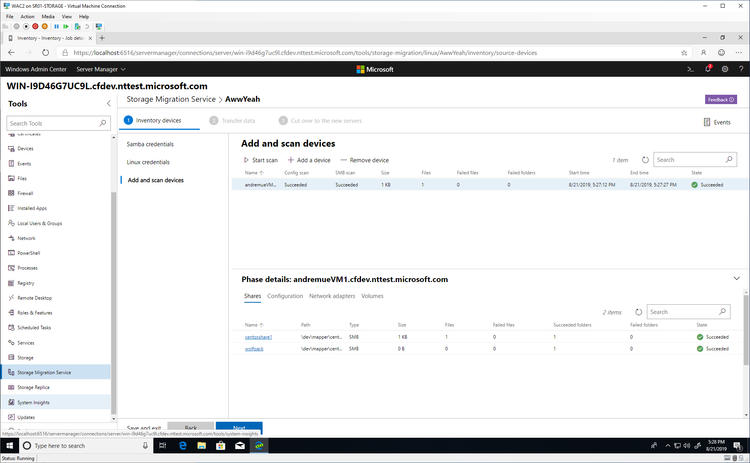
Task: Click the Start scan button
Action: [261, 160]
